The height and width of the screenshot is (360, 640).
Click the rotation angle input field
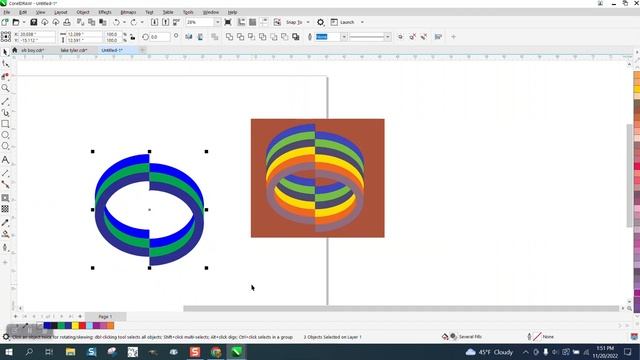point(160,37)
